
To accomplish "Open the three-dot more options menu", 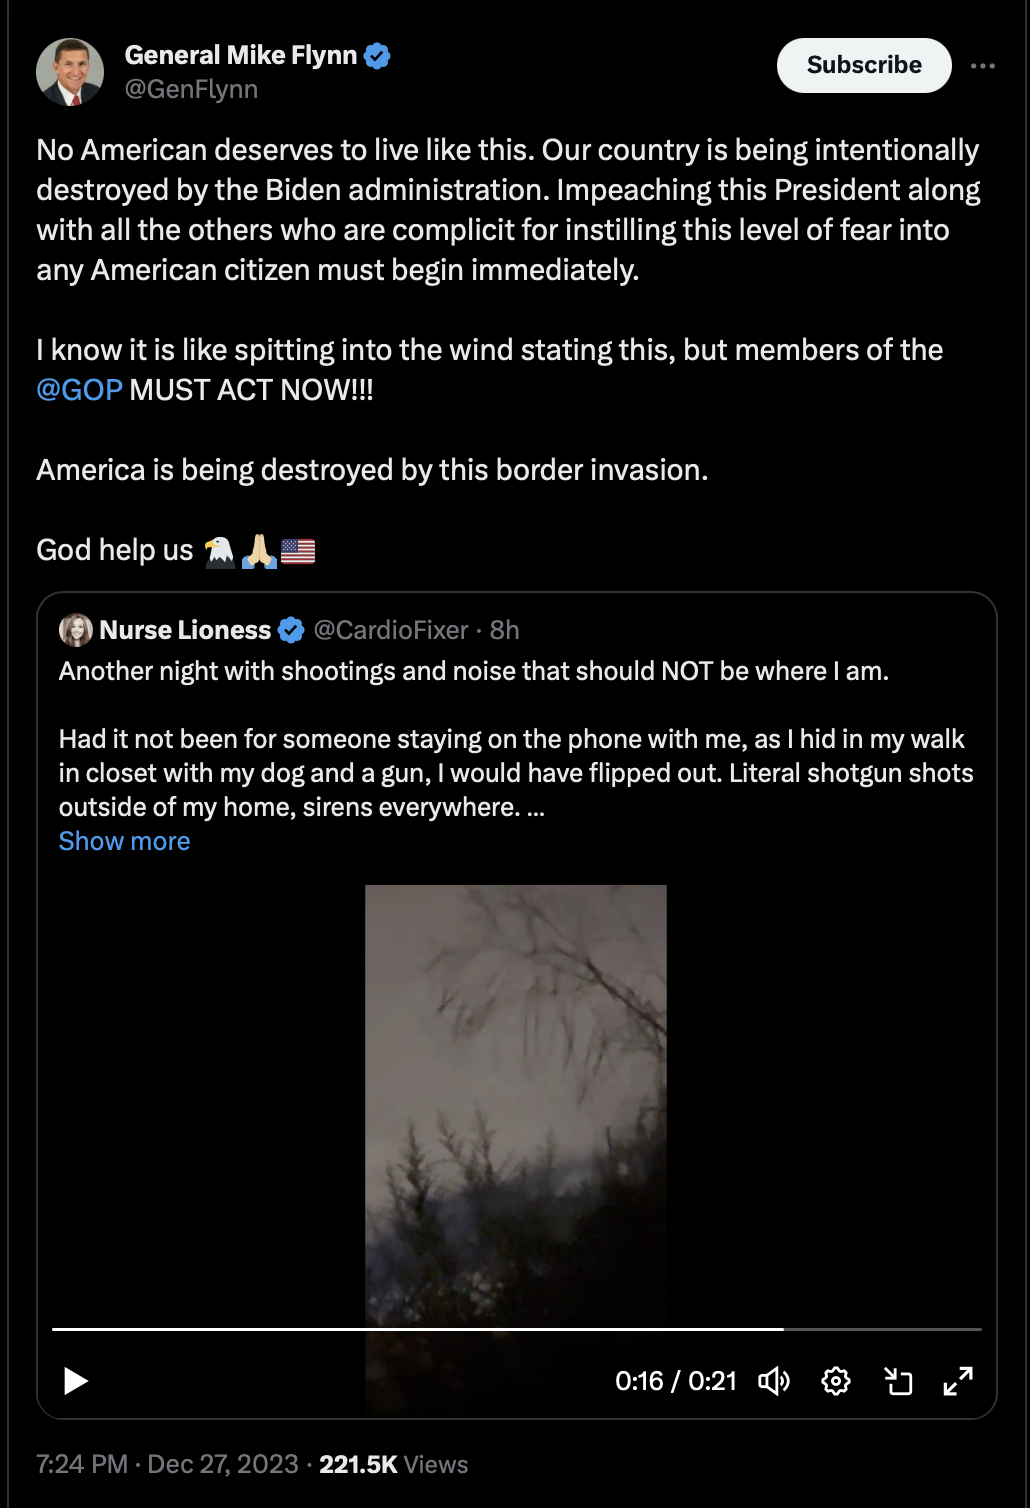I will [x=982, y=66].
